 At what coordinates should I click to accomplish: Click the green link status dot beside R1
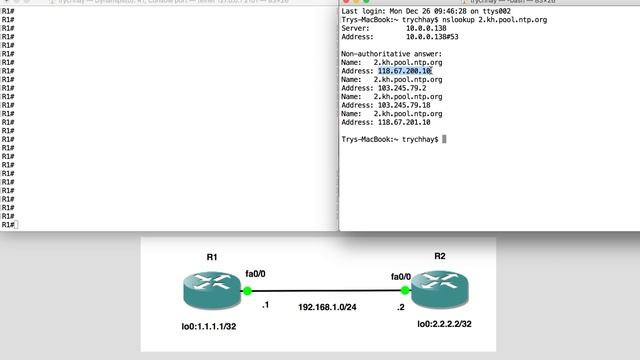pos(247,291)
